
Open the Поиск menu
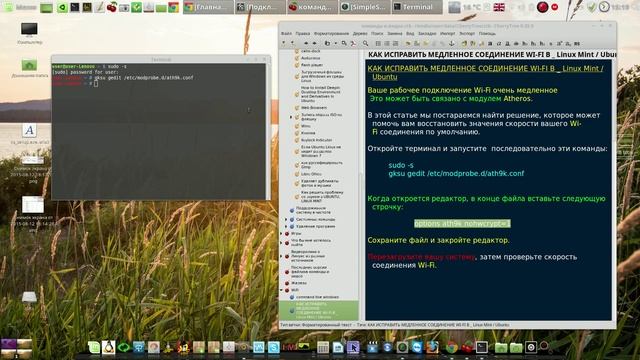click(377, 33)
